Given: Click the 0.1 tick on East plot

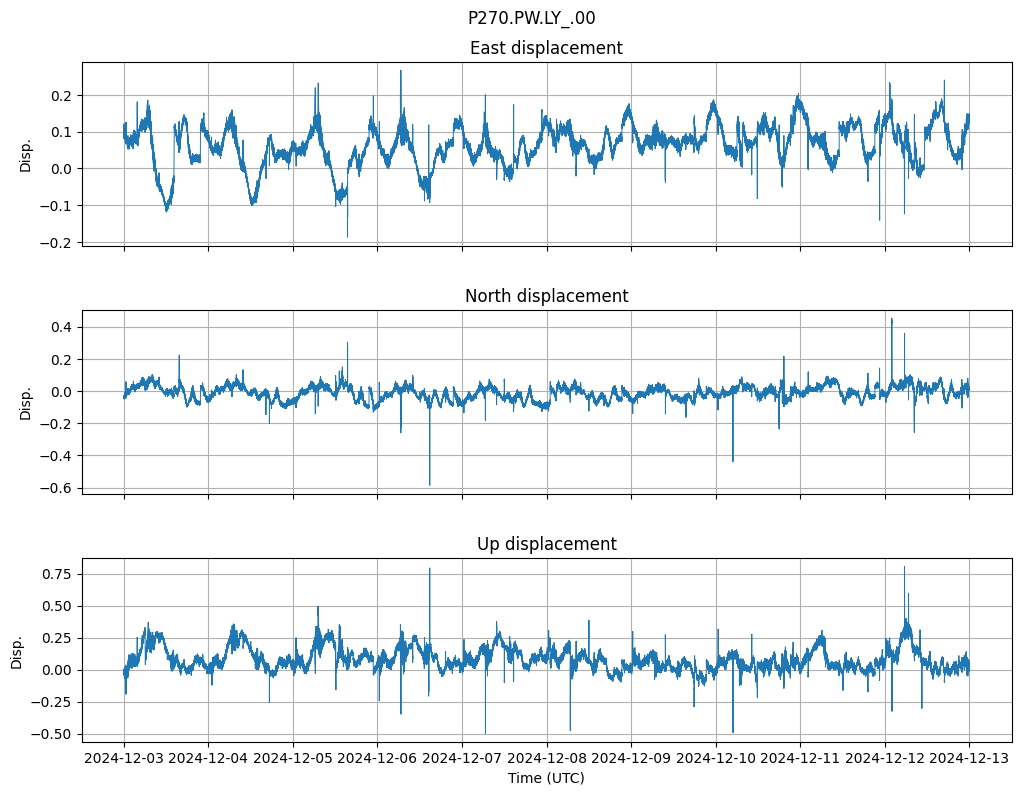Looking at the screenshot, I should (x=62, y=132).
